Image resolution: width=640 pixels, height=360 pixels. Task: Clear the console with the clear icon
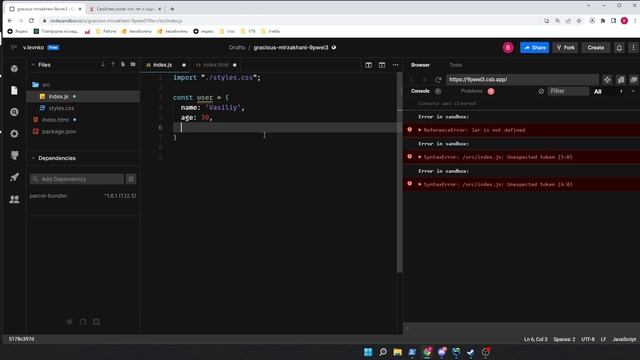pyautogui.click(x=541, y=91)
